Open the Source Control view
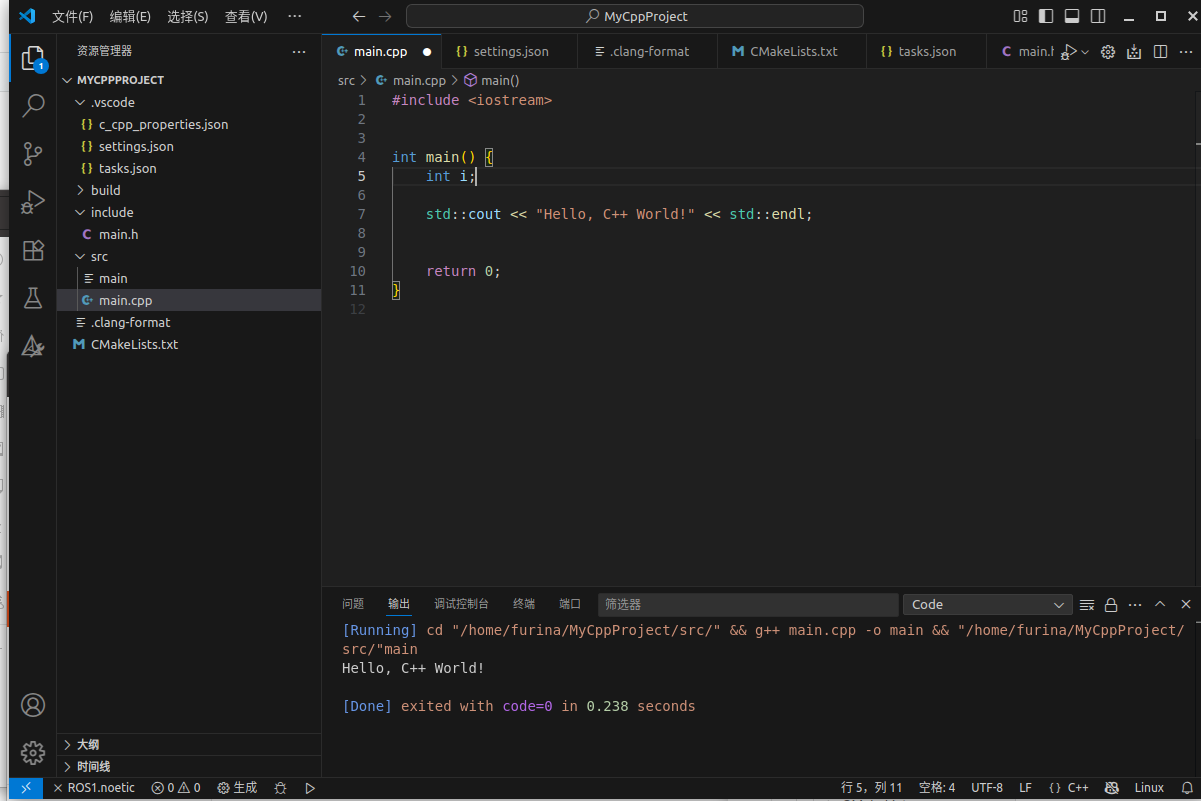Screen dimensions: 1201x801 [33, 154]
